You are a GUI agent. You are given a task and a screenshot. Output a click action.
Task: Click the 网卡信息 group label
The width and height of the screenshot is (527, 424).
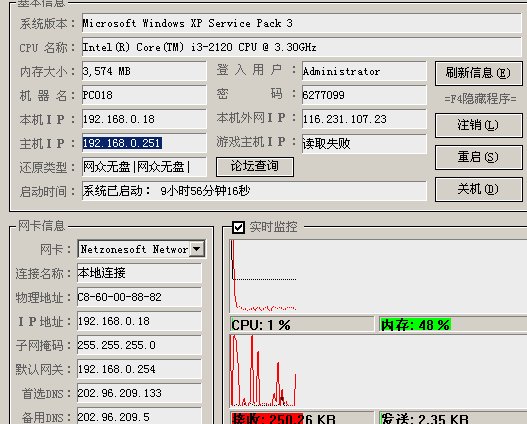point(41,226)
